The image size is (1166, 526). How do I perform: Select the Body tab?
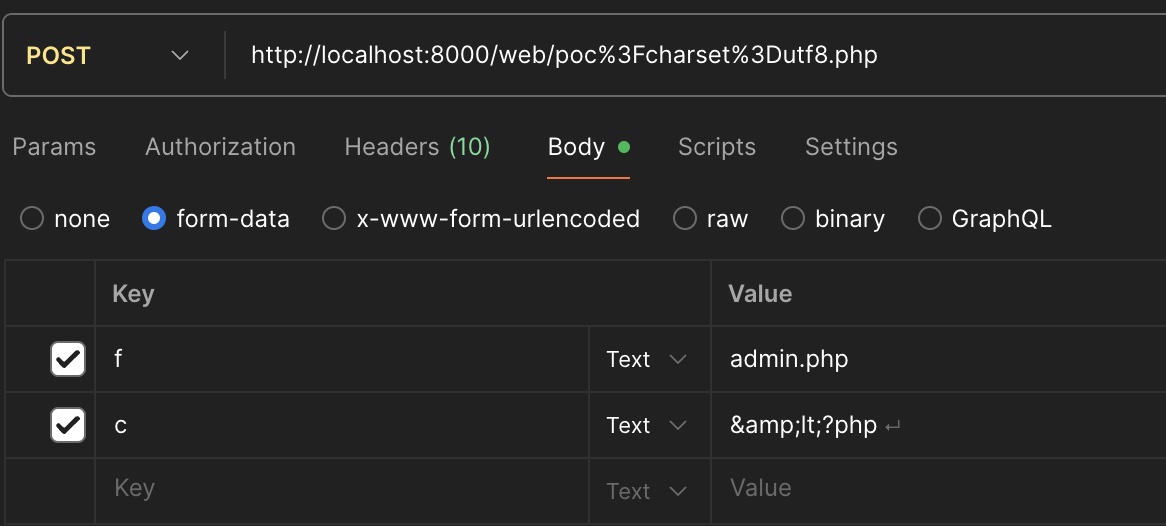(577, 147)
